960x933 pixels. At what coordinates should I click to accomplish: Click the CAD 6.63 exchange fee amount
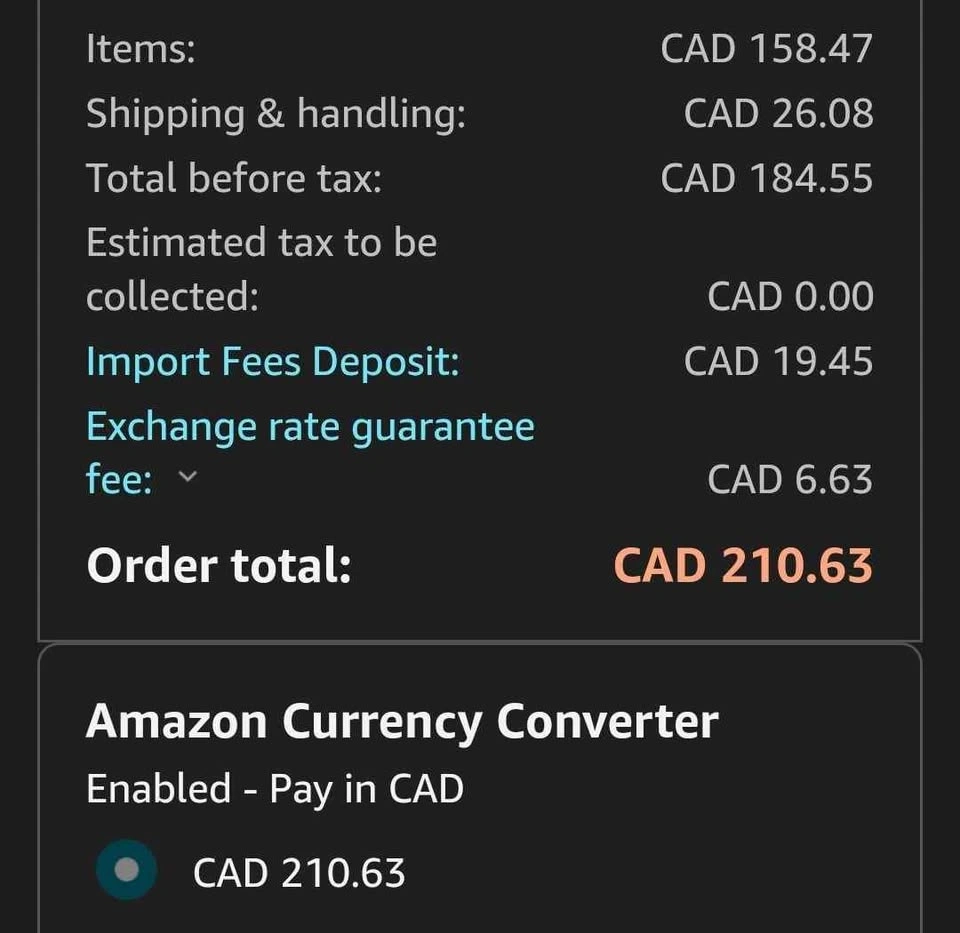(790, 480)
